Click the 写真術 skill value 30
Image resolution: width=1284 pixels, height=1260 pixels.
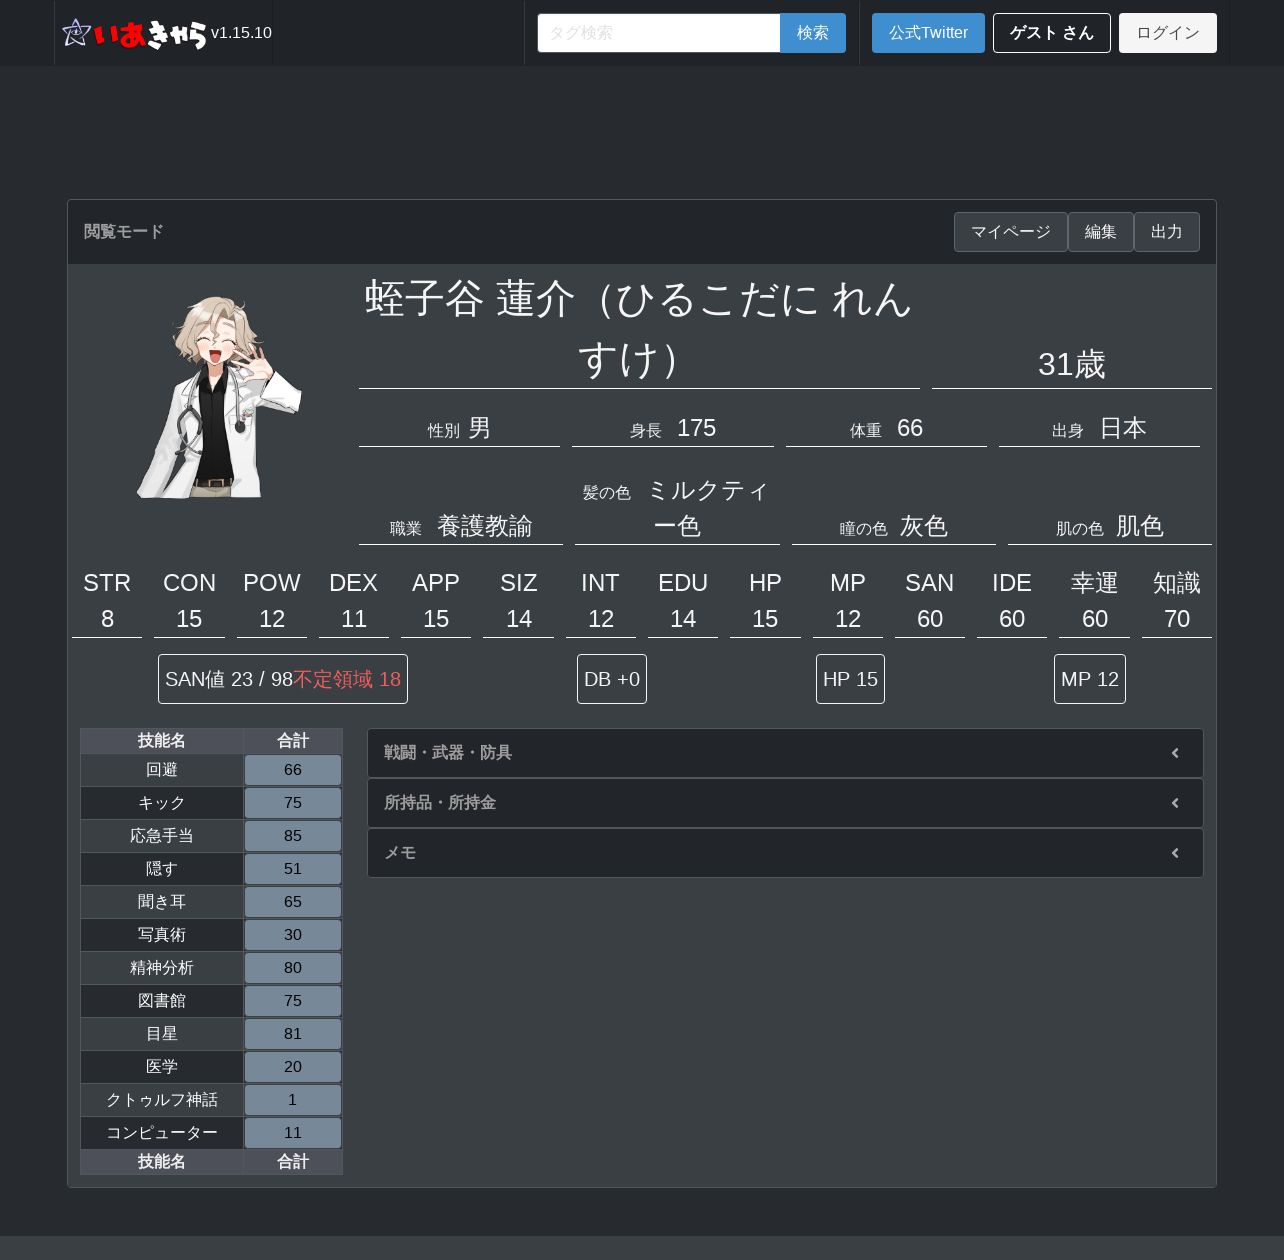pos(293,935)
